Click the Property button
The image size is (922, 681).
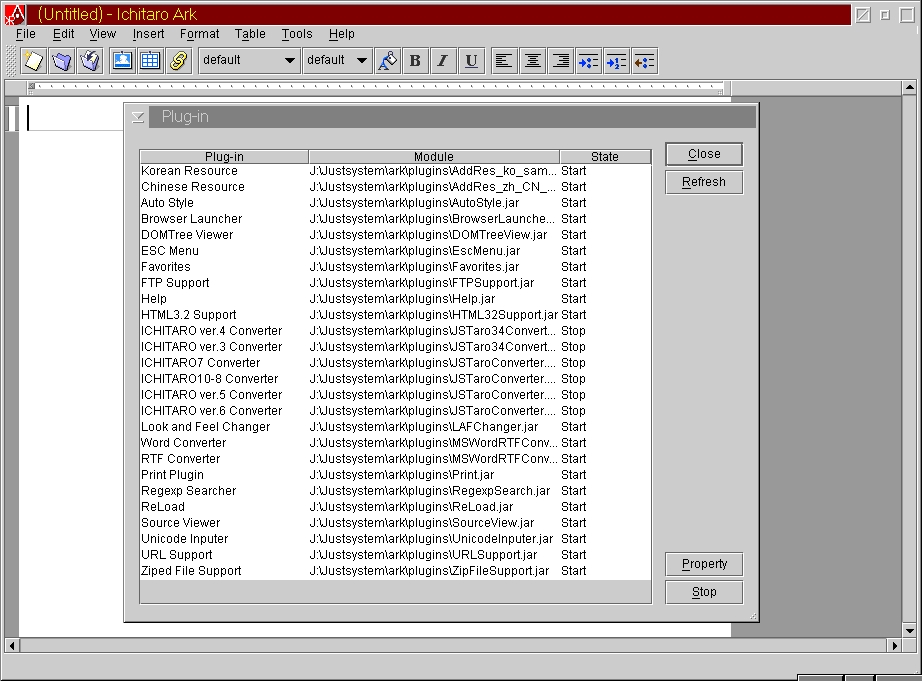(704, 564)
